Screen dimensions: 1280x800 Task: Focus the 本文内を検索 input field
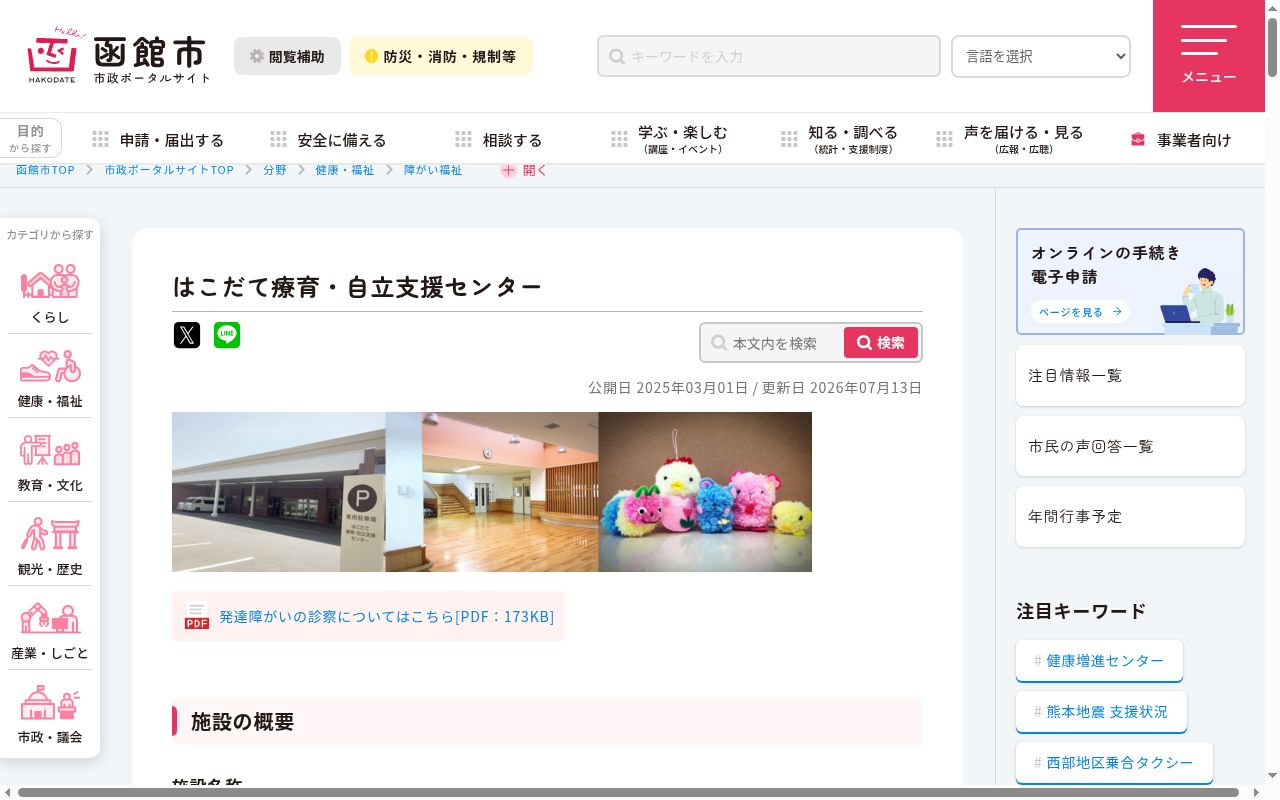[x=774, y=342]
